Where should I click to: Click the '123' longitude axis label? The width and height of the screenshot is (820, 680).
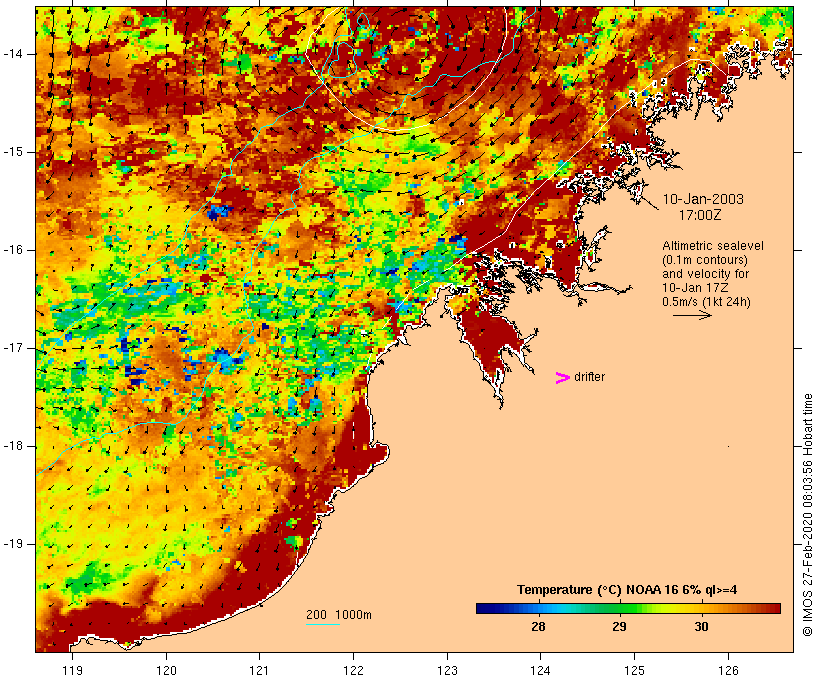[x=447, y=670]
